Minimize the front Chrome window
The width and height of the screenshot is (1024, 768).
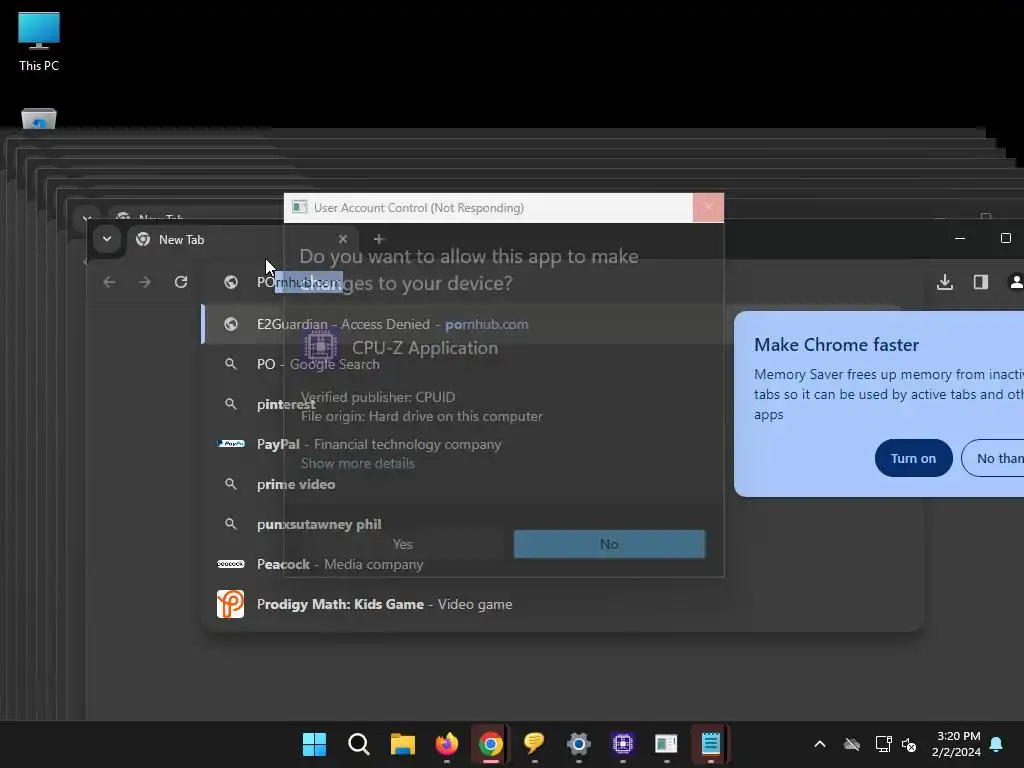(960, 238)
